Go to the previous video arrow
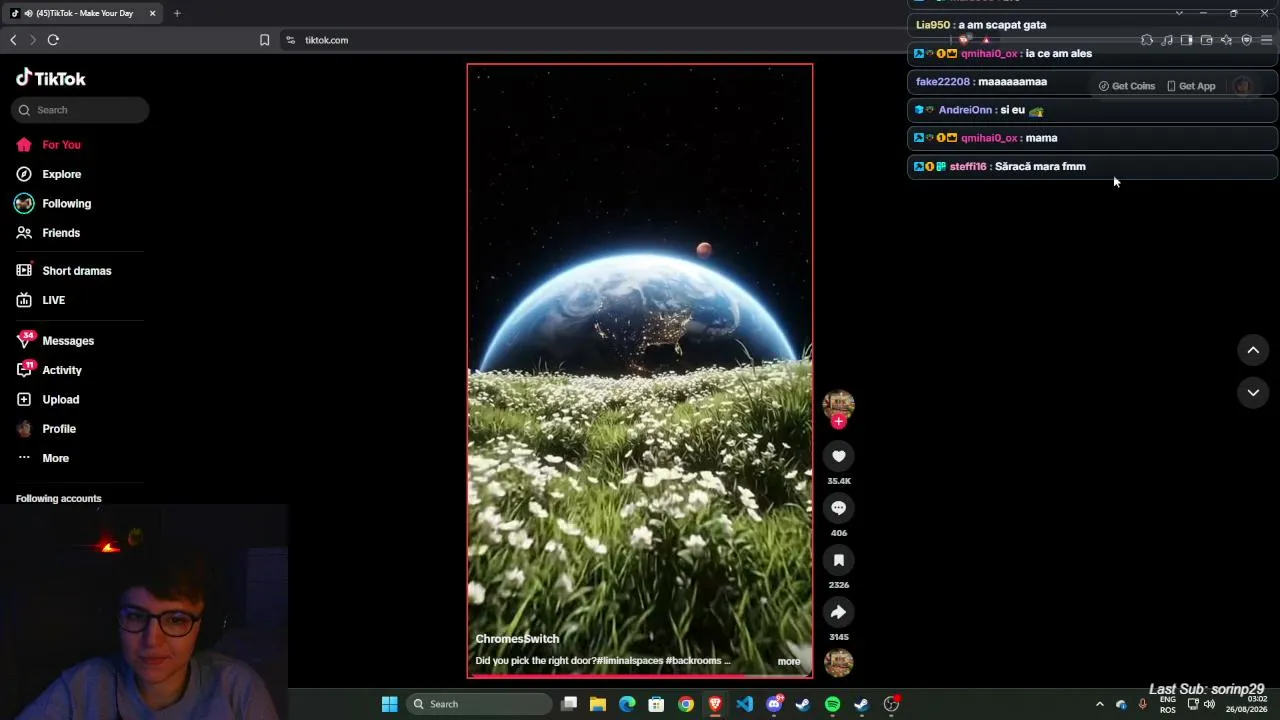 click(x=1253, y=350)
